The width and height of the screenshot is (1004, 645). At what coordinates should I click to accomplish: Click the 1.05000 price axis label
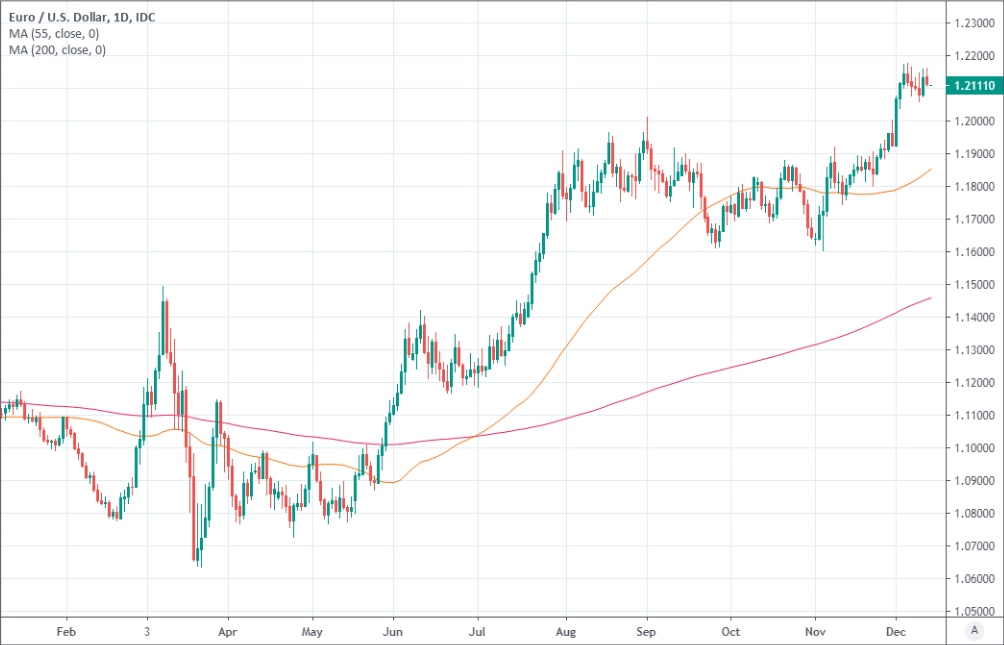tap(975, 611)
